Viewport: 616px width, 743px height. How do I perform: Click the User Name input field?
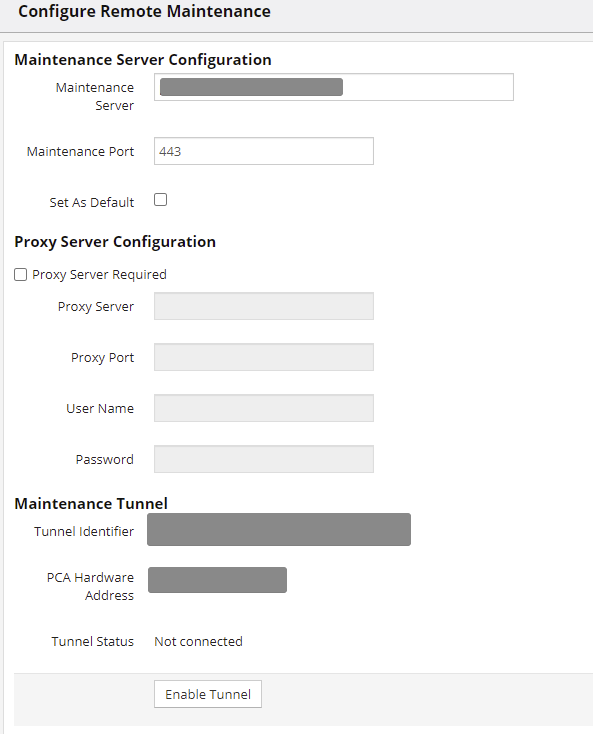click(x=264, y=408)
